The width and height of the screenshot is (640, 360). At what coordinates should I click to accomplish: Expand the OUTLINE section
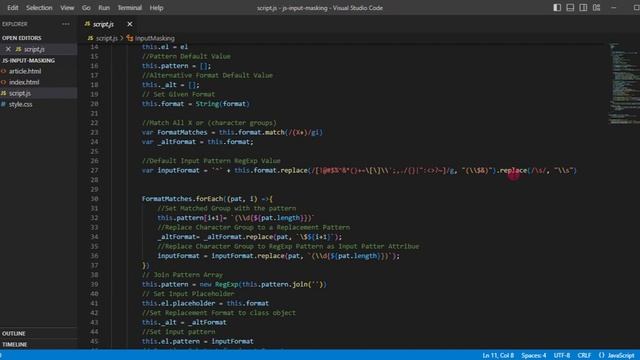[x=13, y=333]
